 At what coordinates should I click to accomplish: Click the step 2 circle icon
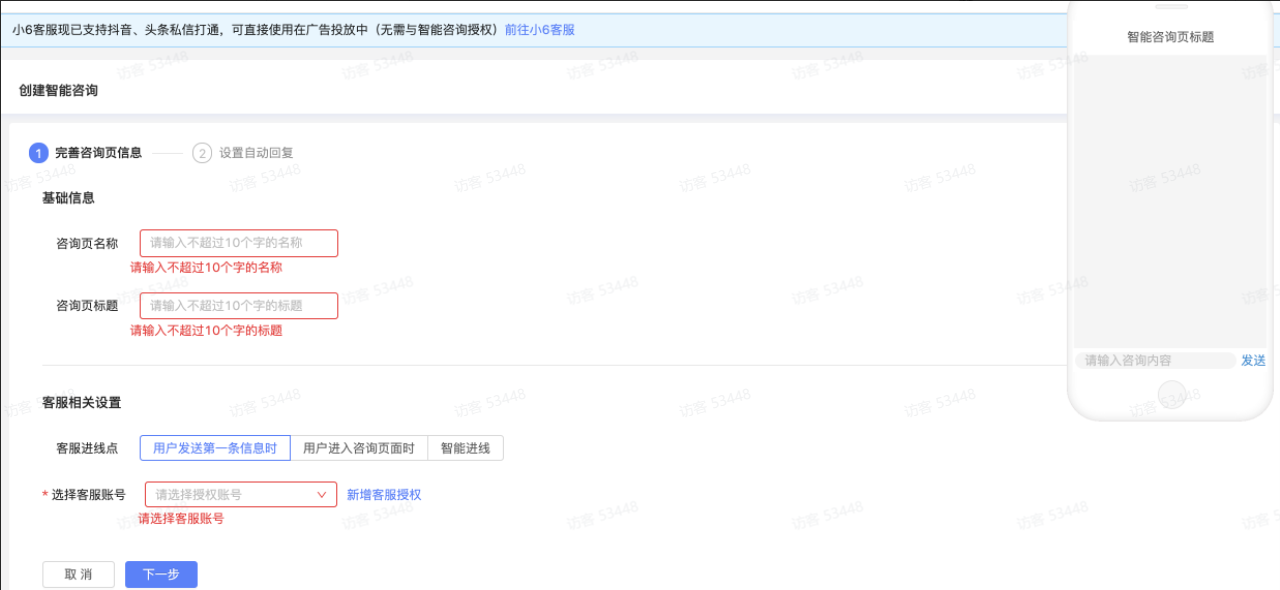[202, 153]
